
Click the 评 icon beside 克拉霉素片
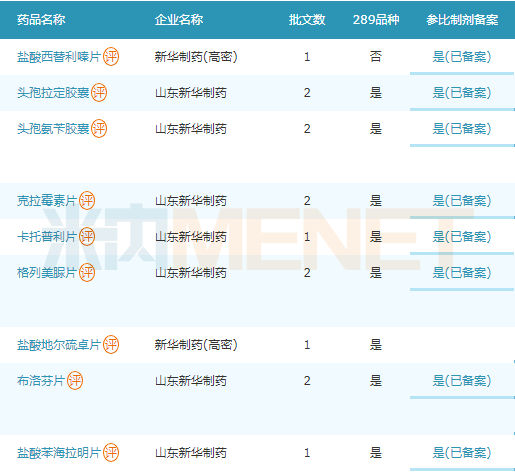click(x=87, y=201)
